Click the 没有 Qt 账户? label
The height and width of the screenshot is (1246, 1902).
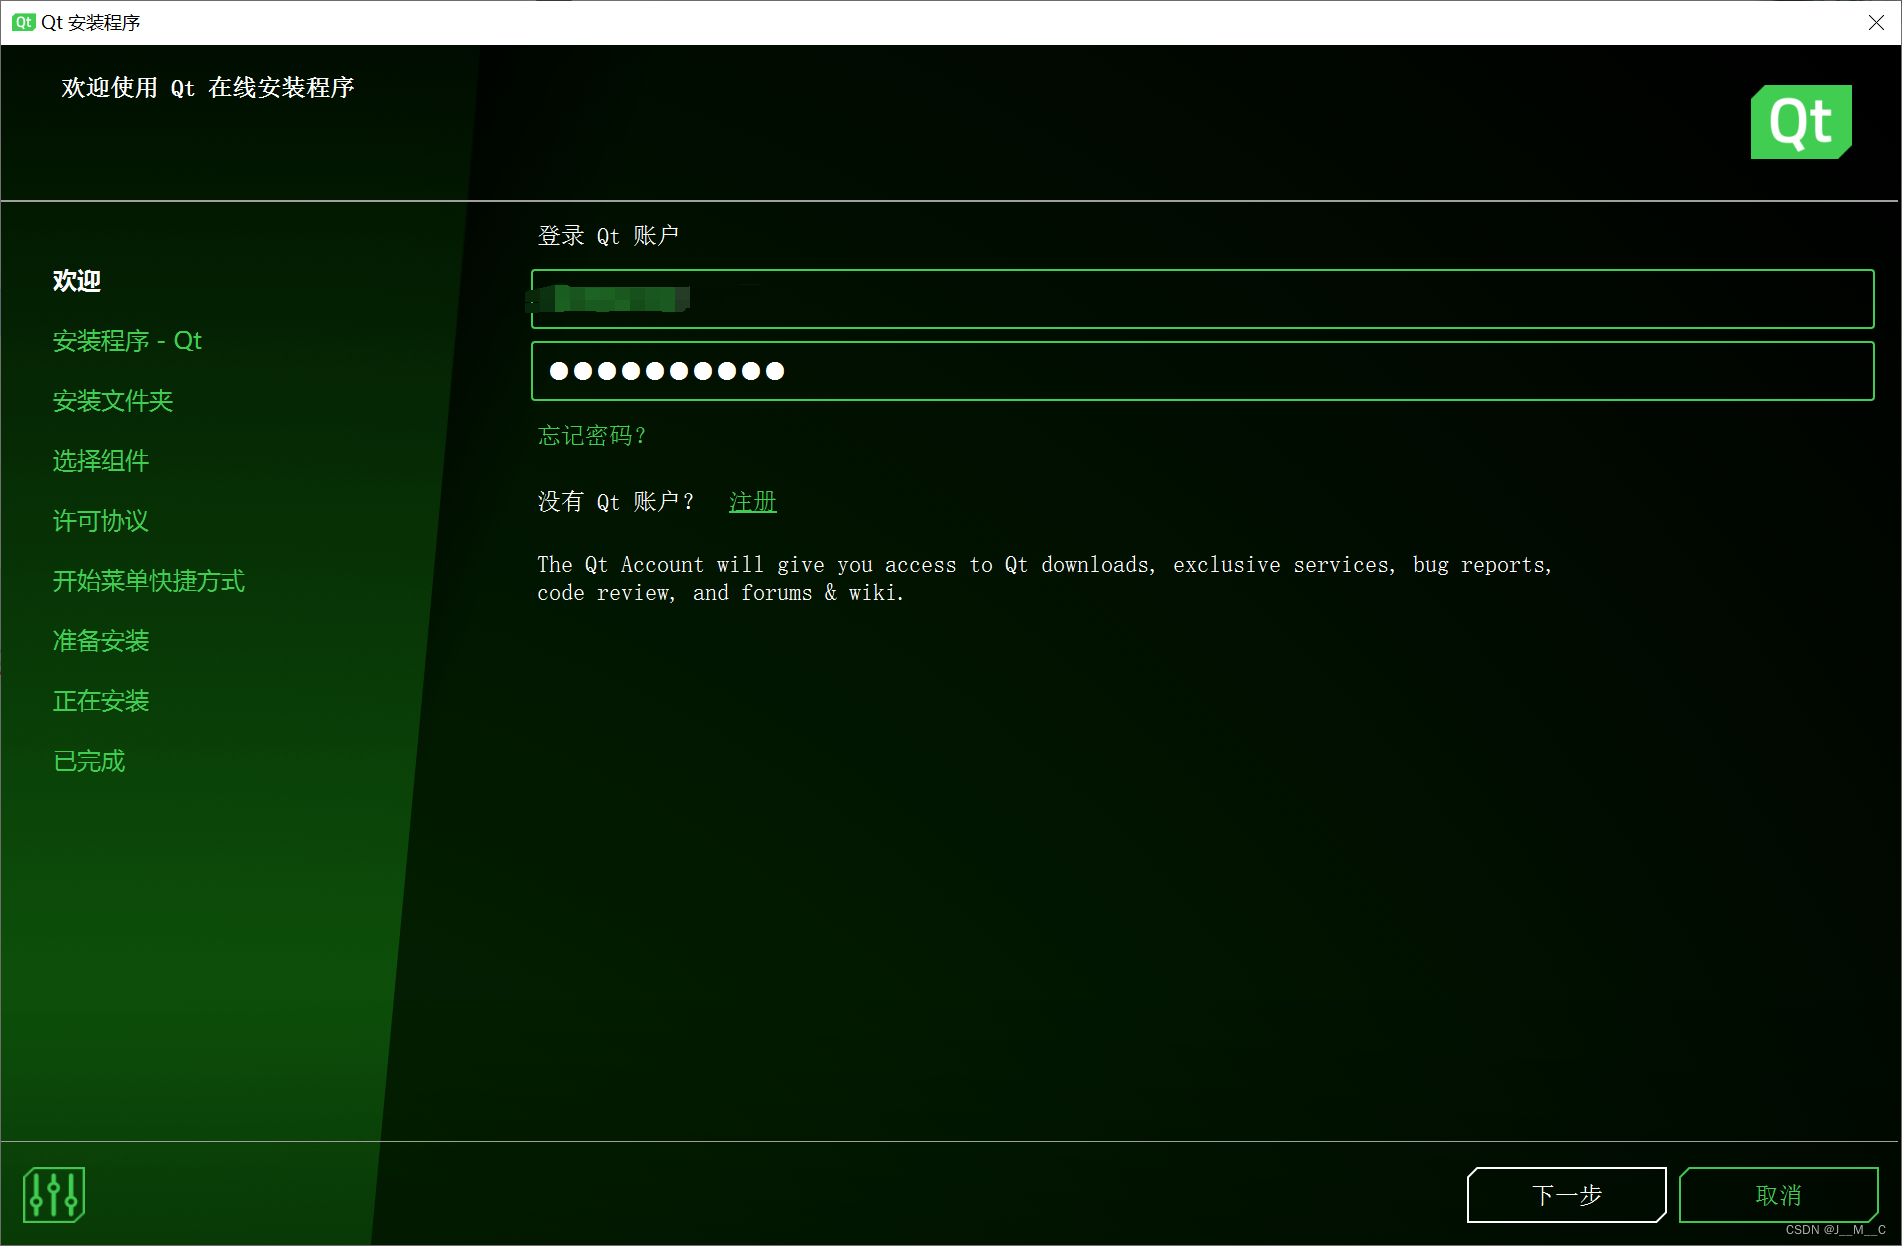[x=616, y=502]
